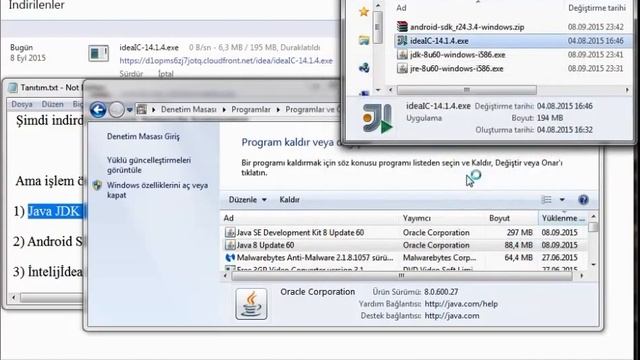640x360 pixels.
Task: Click the Java 8 Update 60 row icon
Action: (x=230, y=245)
